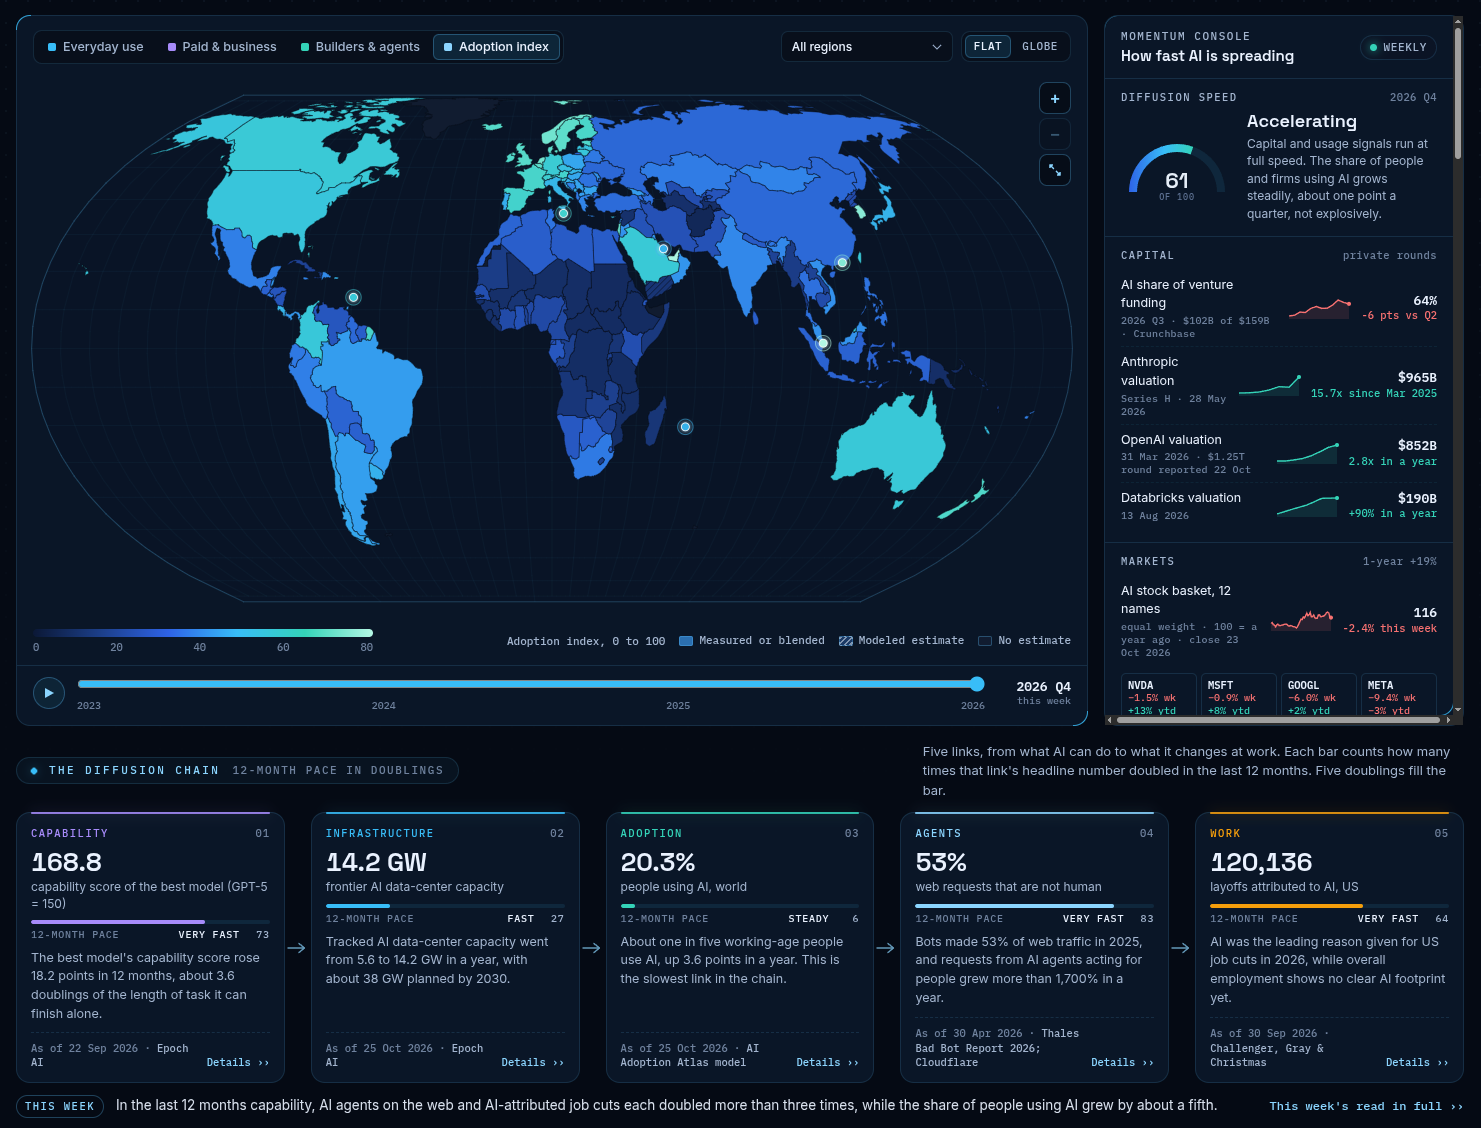The height and width of the screenshot is (1128, 1481).
Task: Click the Modeled estimate hatched legend swatch
Action: [846, 641]
